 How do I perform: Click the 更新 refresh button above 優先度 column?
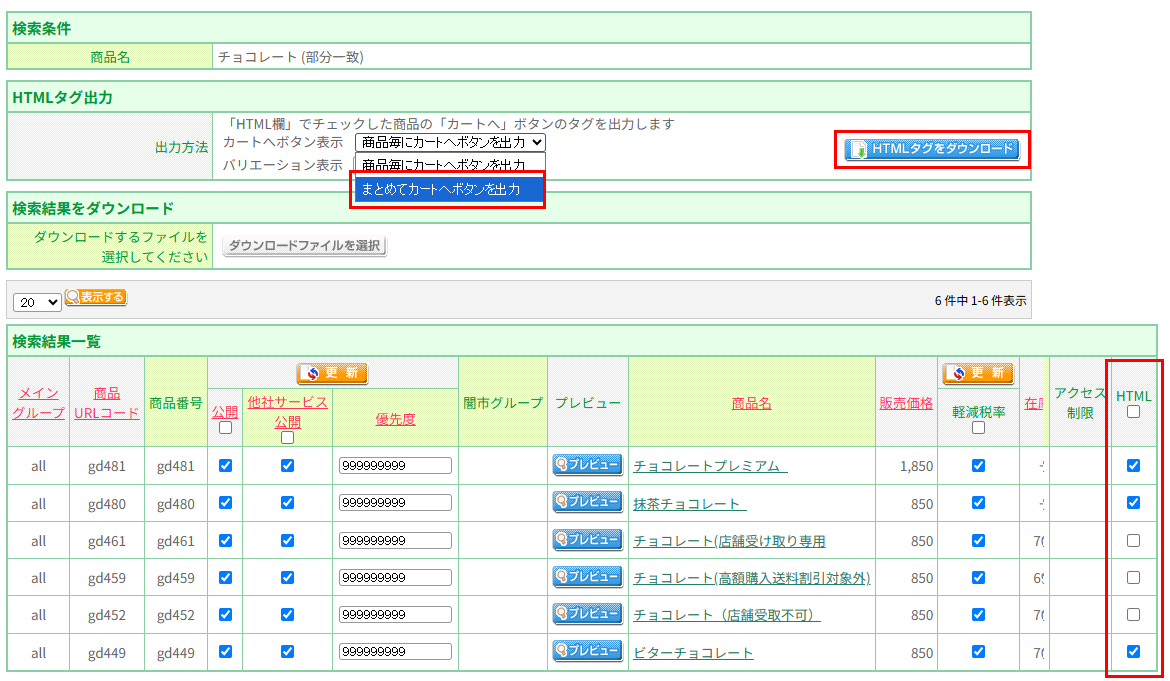pos(333,373)
